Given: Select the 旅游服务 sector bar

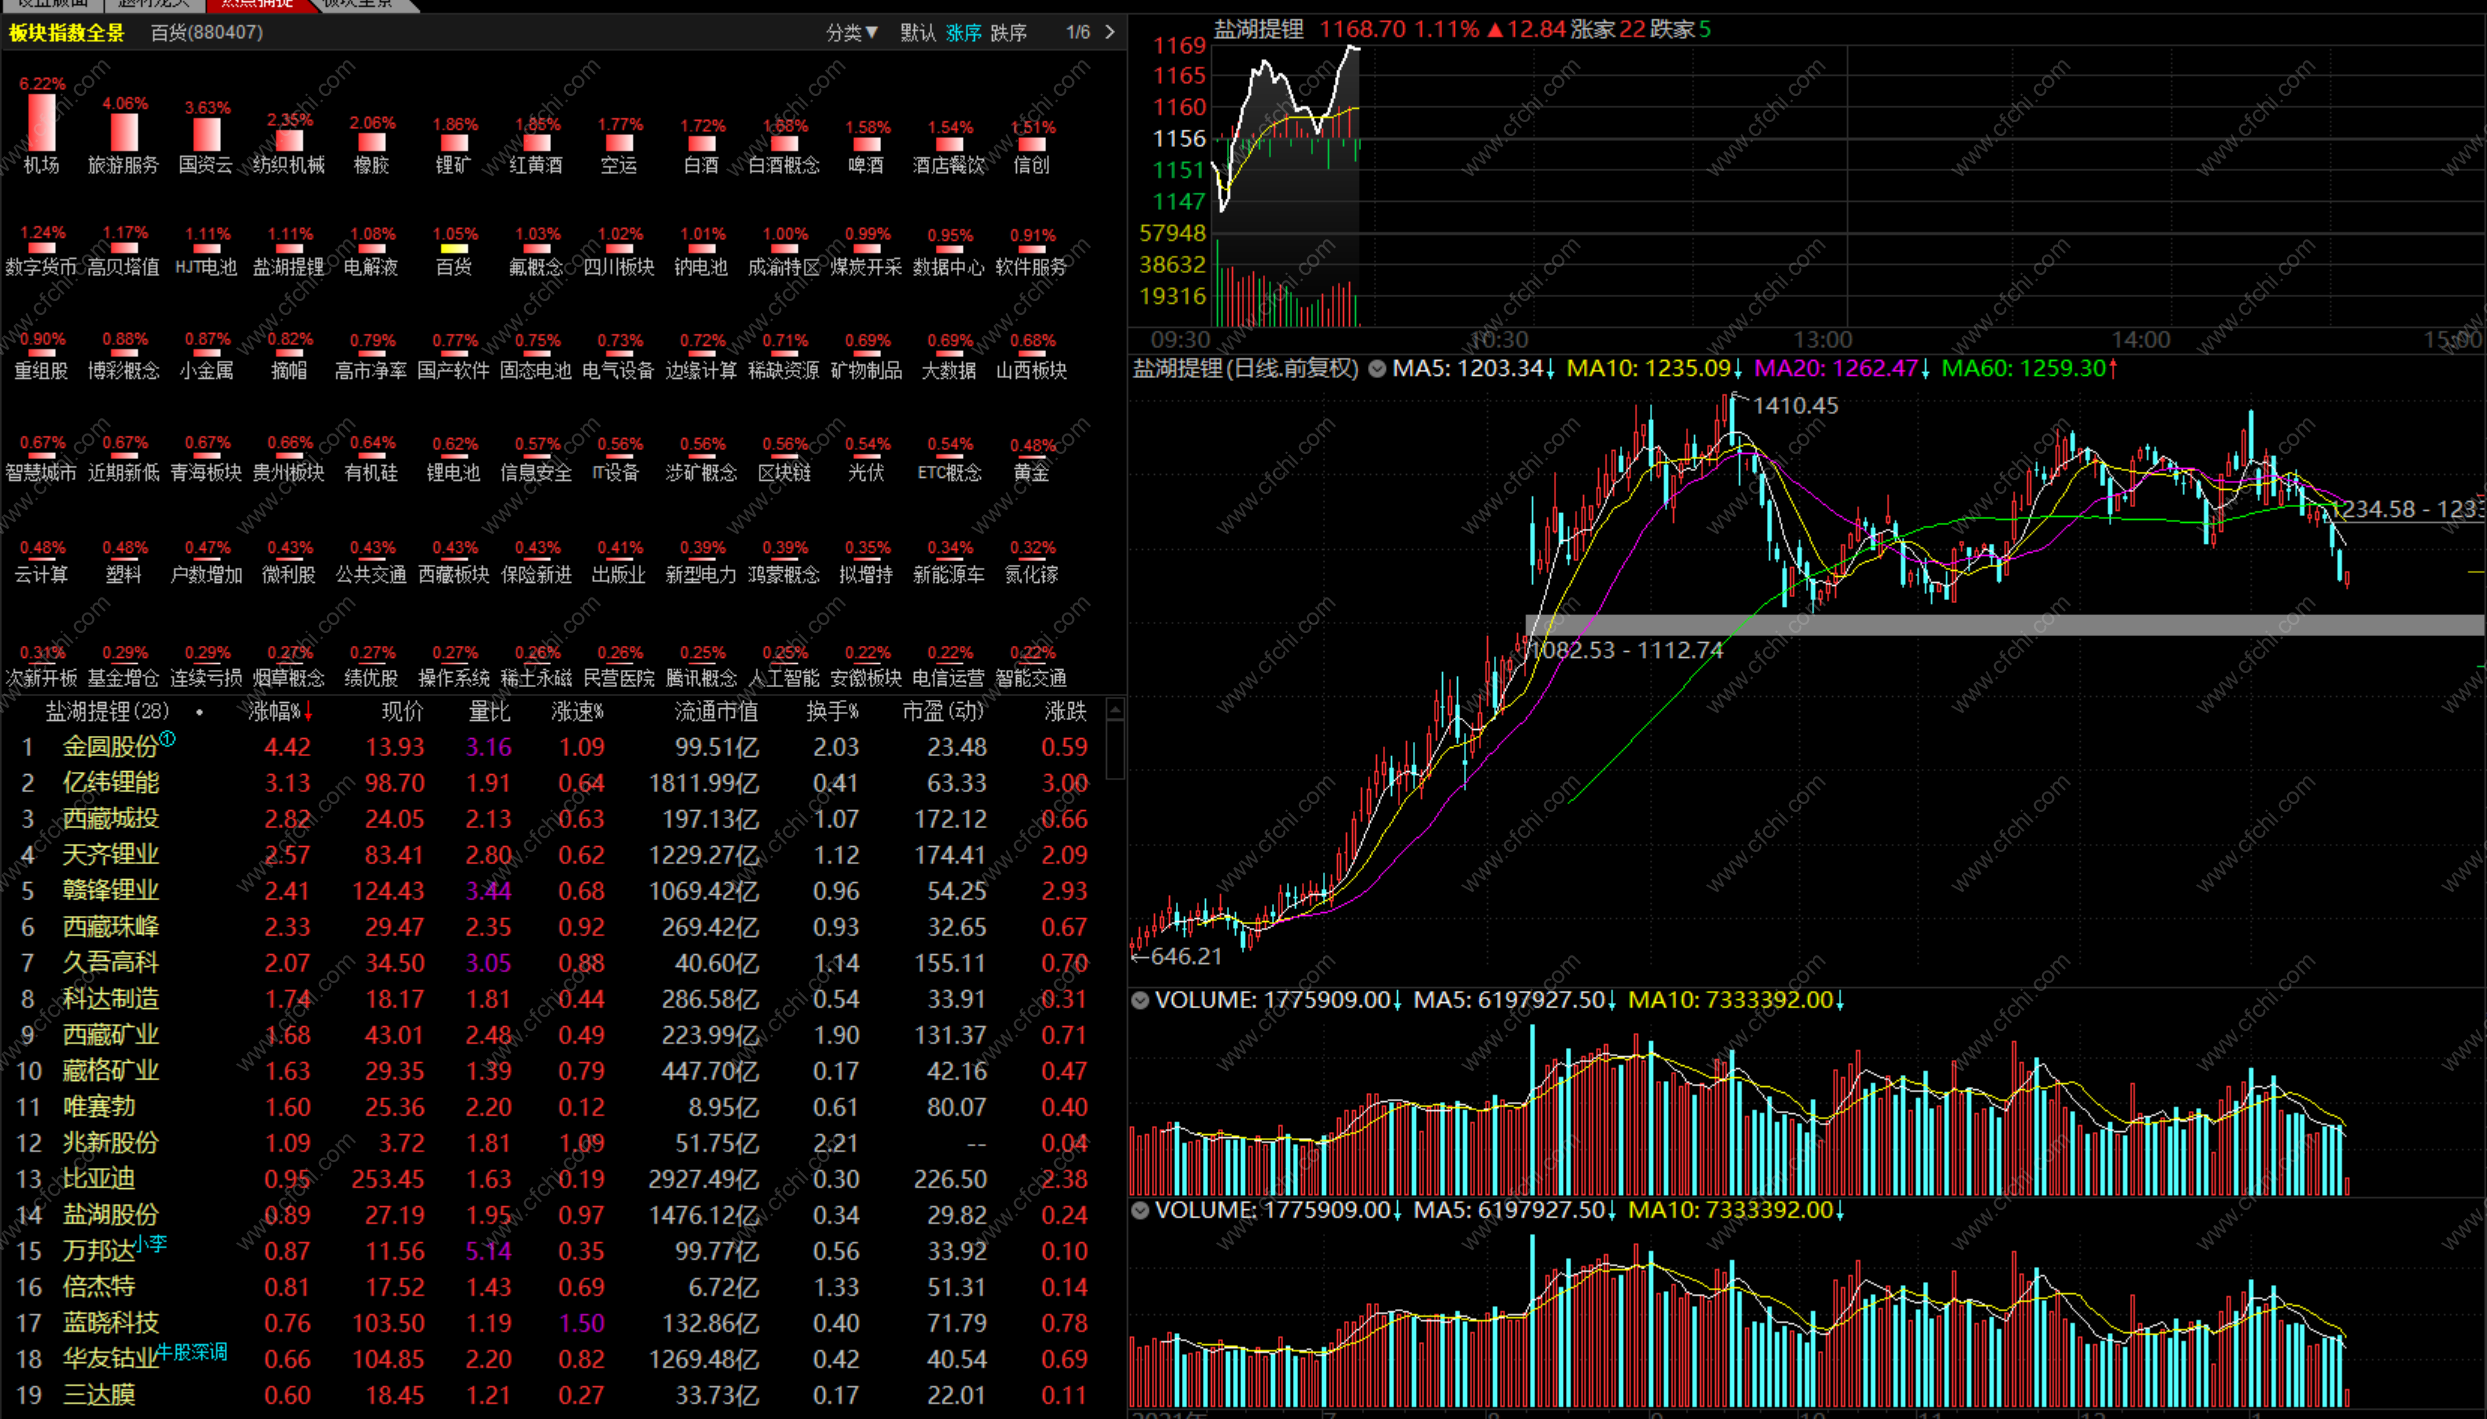Looking at the screenshot, I should coord(123,132).
